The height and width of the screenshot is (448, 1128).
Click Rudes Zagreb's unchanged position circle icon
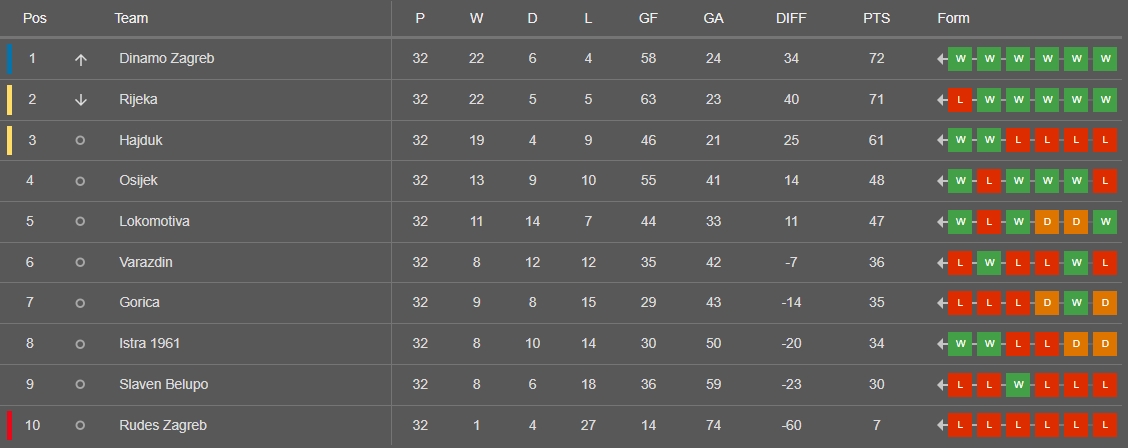coord(80,426)
